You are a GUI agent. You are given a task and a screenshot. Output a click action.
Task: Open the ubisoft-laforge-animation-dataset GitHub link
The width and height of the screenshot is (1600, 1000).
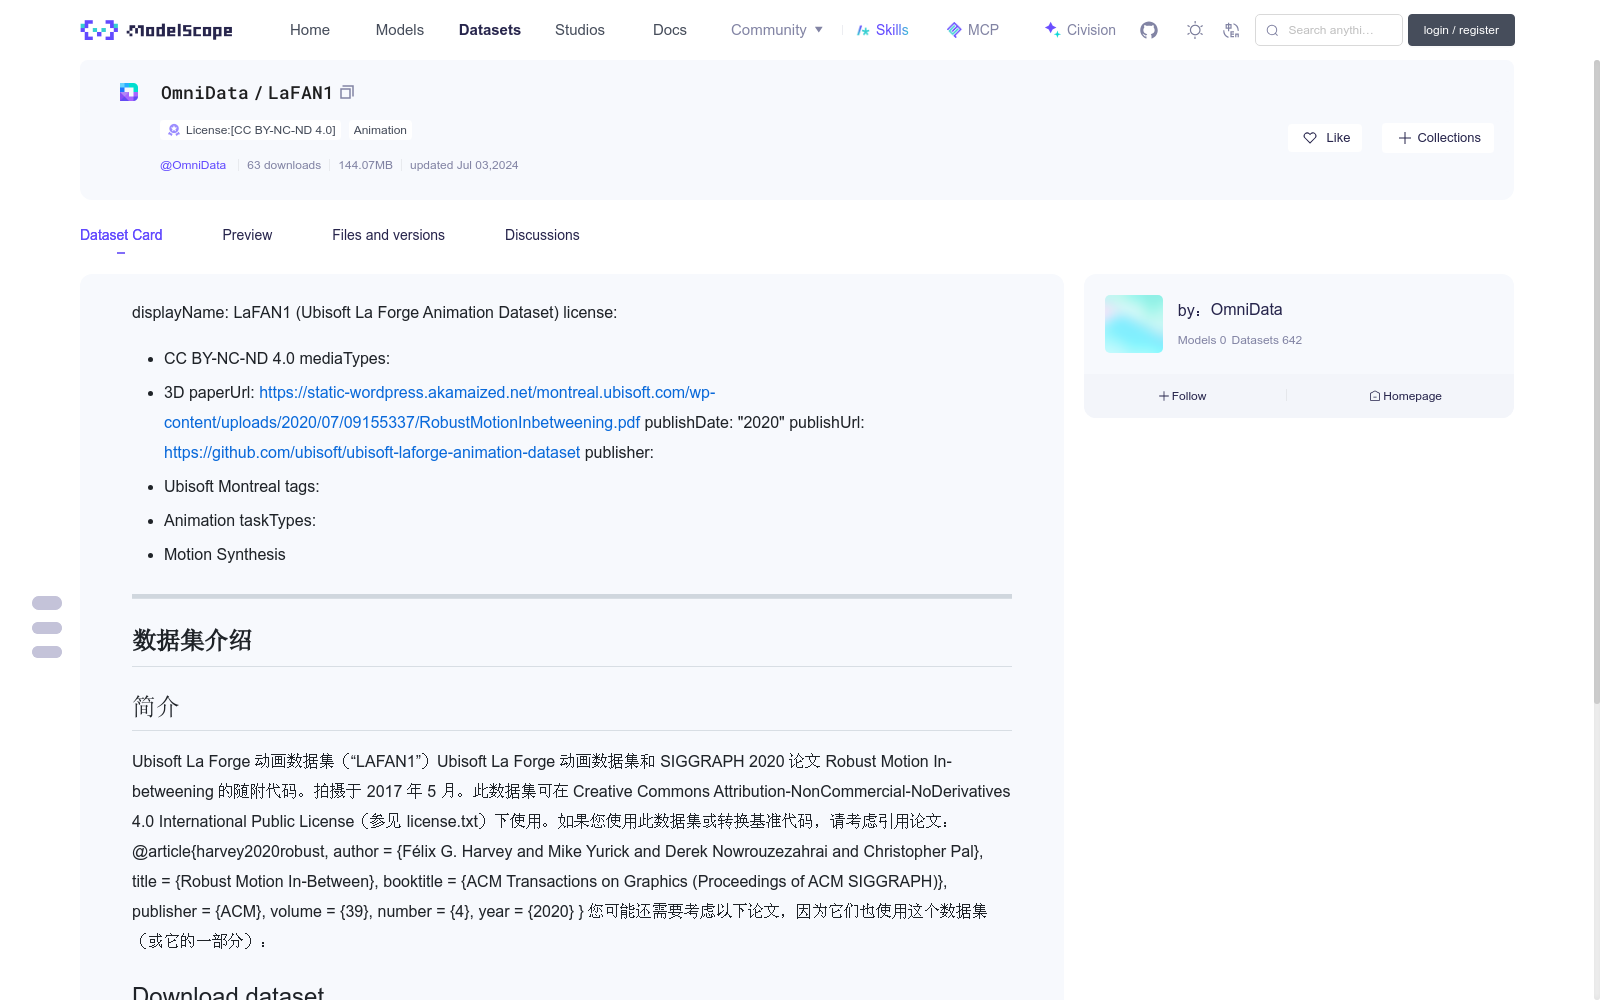372,452
